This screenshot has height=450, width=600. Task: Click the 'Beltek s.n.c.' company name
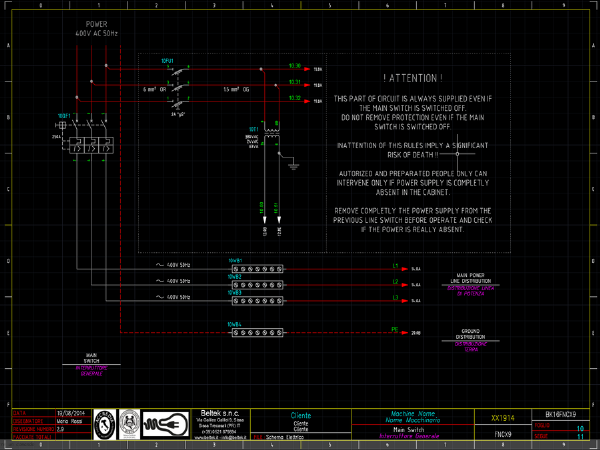[x=220, y=413]
